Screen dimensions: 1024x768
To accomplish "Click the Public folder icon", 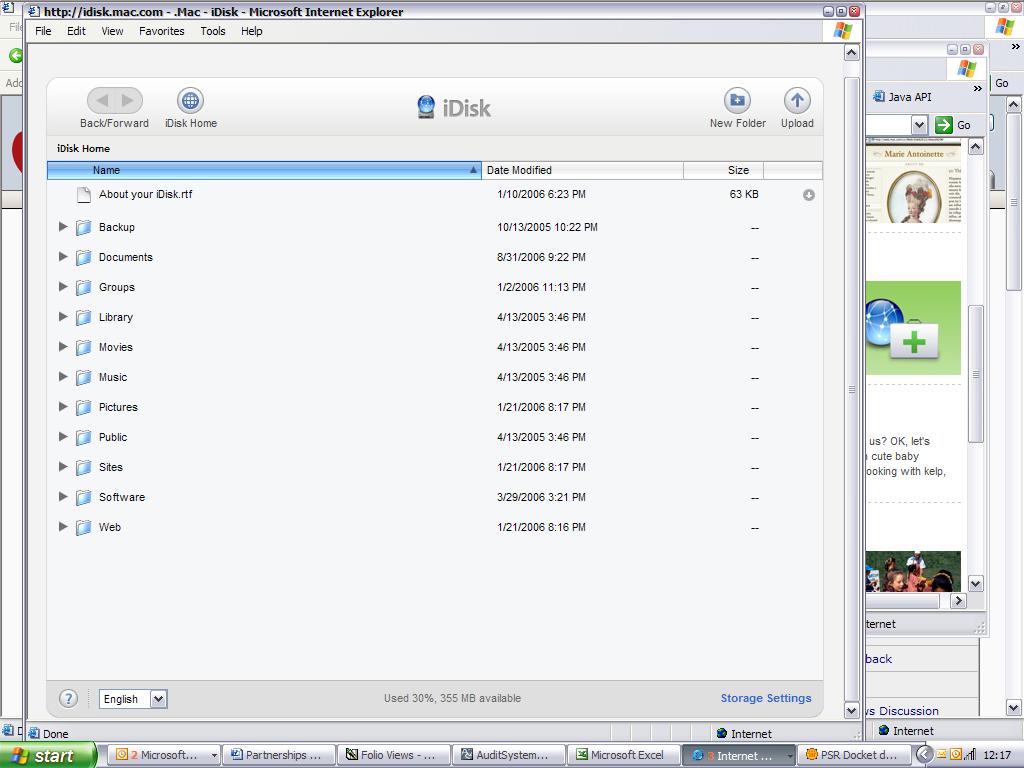I will tap(83, 438).
